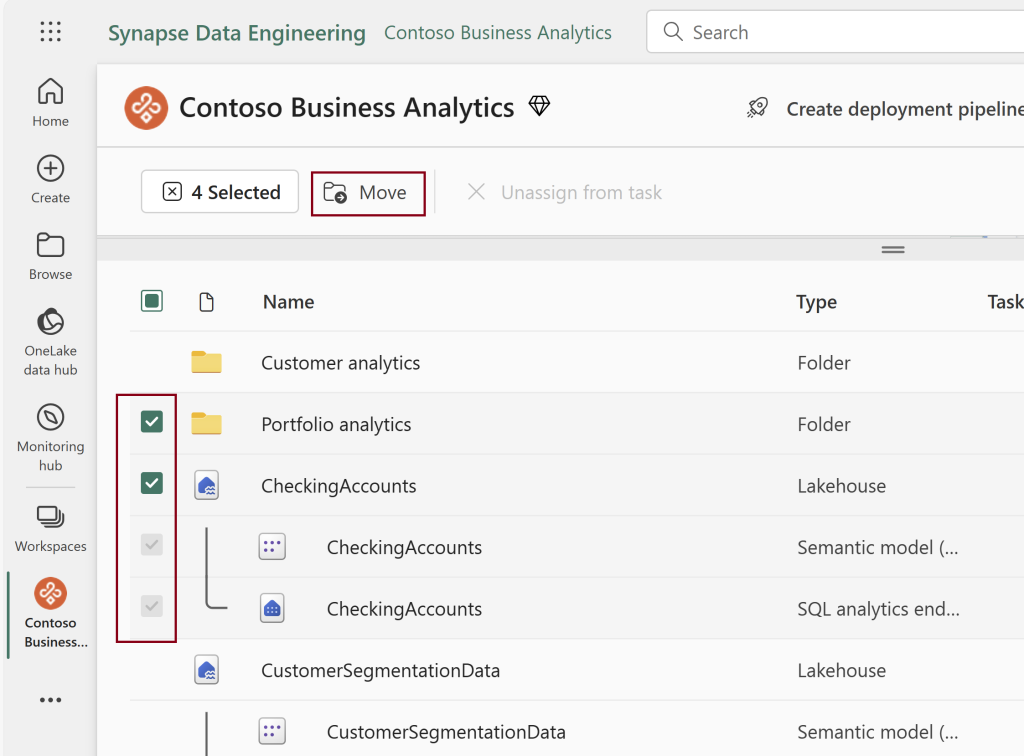Open the Create page
This screenshot has width=1024, height=756.
pos(50,180)
